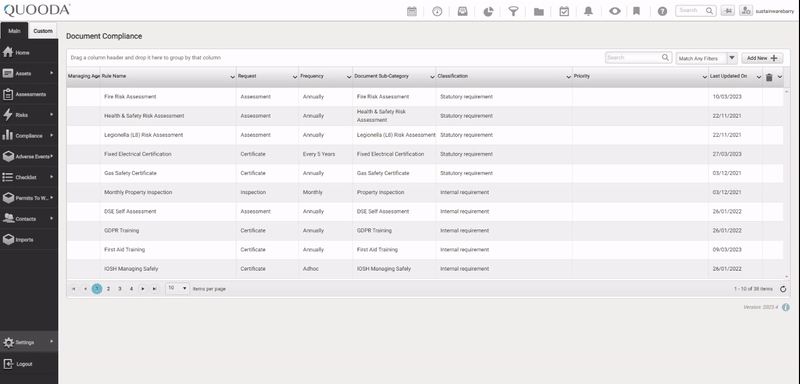Open Adverse Events in the sidebar
The width and height of the screenshot is (800, 384).
29,157
